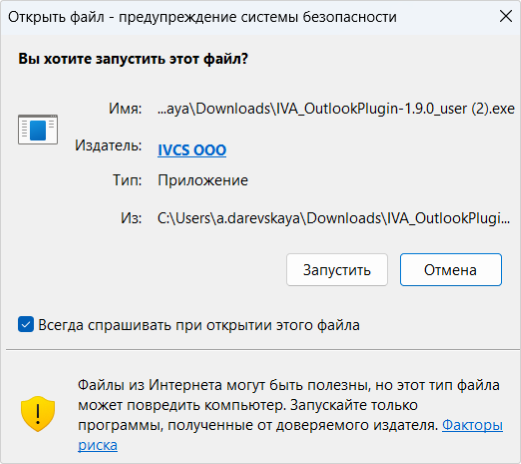Image resolution: width=521 pixels, height=464 pixels.
Task: Click the 'Издатель:' label
Action: pos(108,146)
